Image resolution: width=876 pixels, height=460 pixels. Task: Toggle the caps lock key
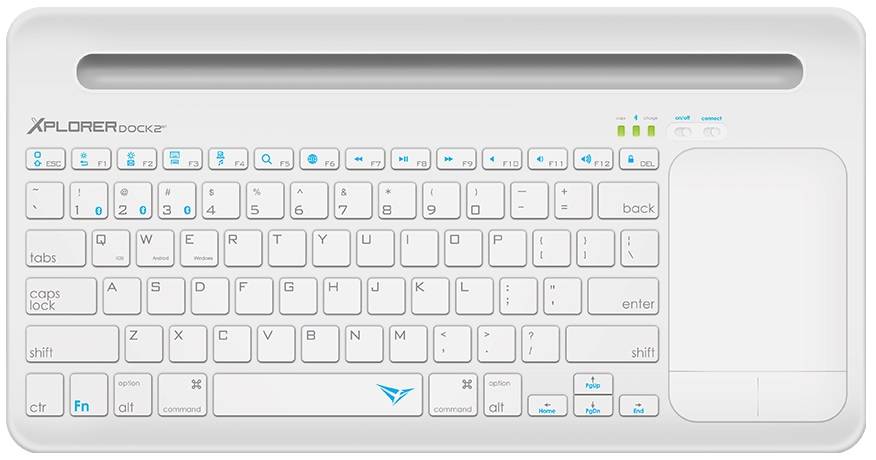click(x=61, y=296)
